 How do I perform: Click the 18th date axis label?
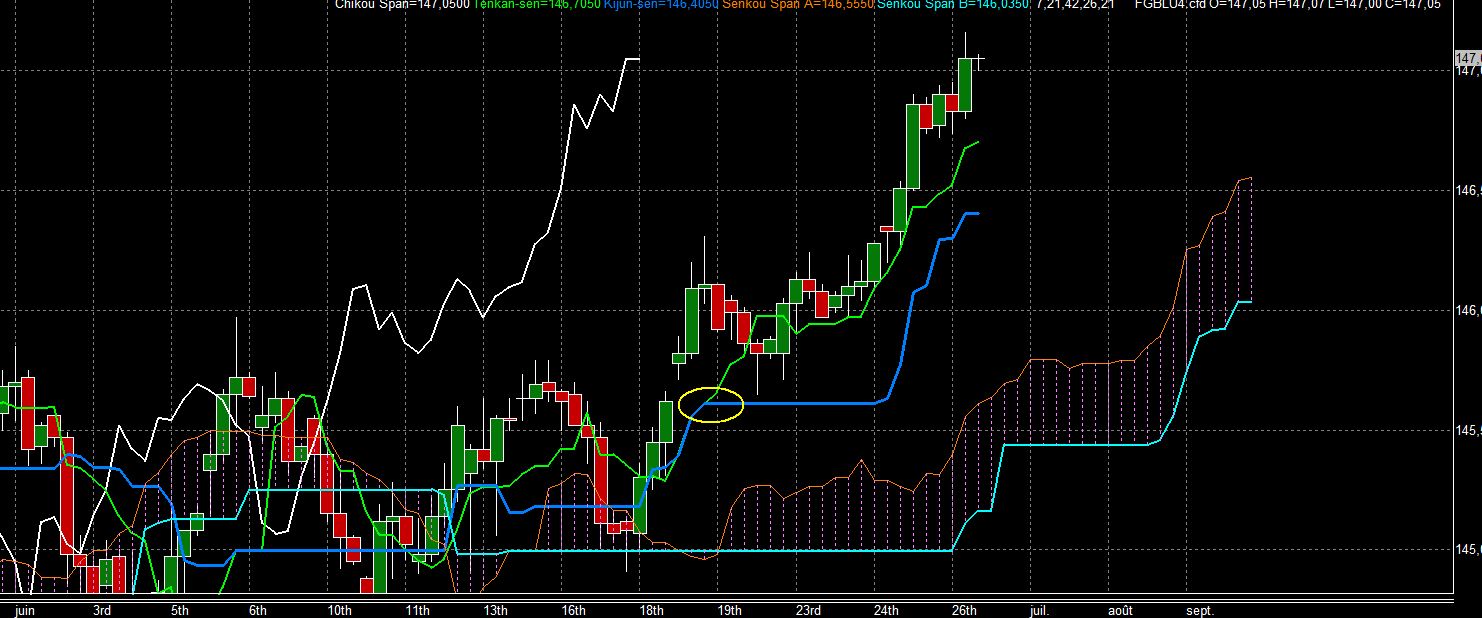coord(651,610)
